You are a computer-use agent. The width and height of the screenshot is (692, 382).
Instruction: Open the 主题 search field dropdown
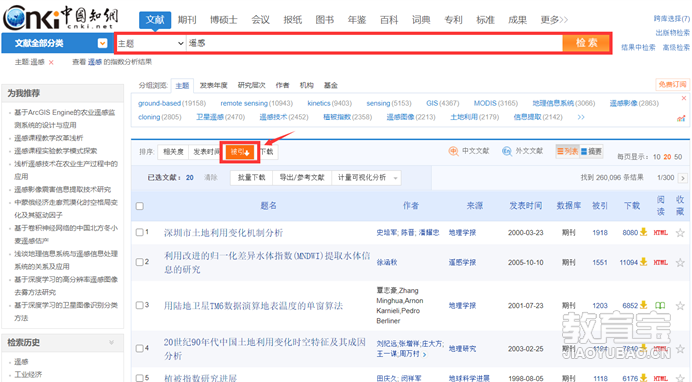150,43
